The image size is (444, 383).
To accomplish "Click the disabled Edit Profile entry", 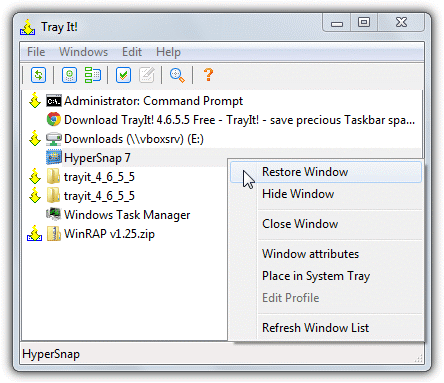I will pyautogui.click(x=326, y=298).
